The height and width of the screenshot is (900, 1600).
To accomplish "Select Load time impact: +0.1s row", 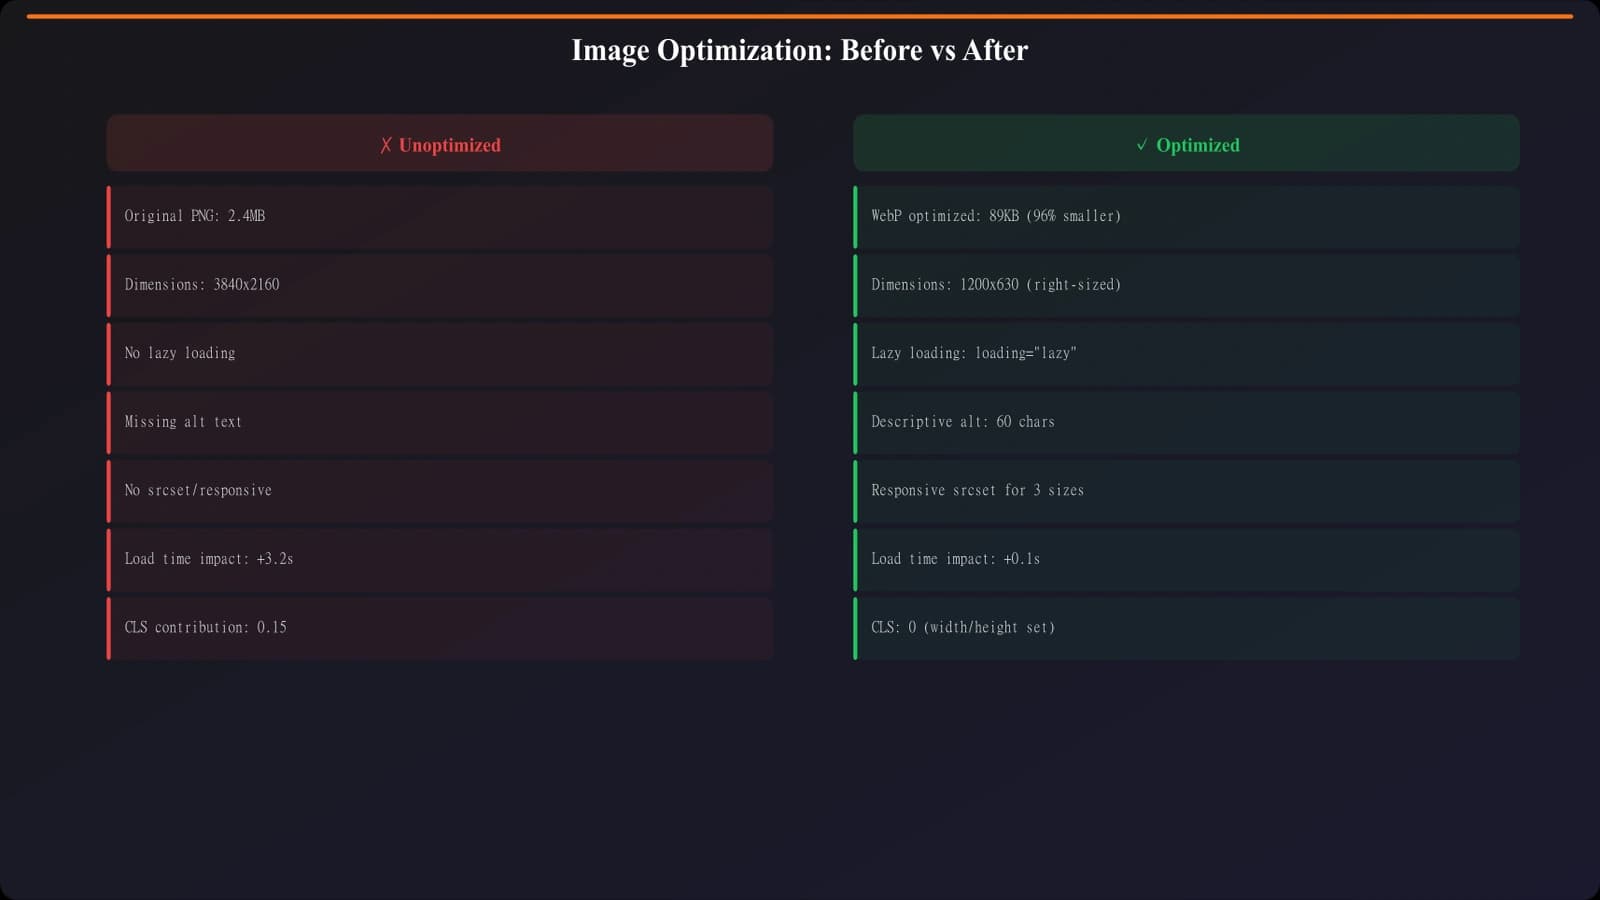I will pyautogui.click(x=1186, y=559).
